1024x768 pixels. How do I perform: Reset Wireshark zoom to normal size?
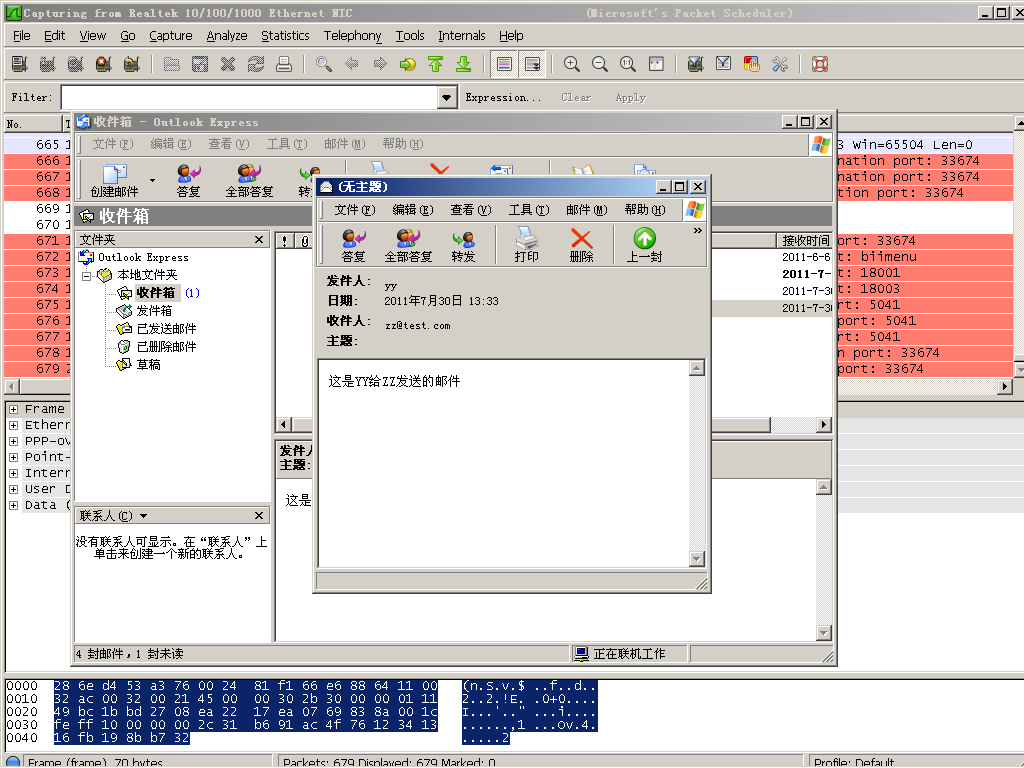click(x=628, y=64)
